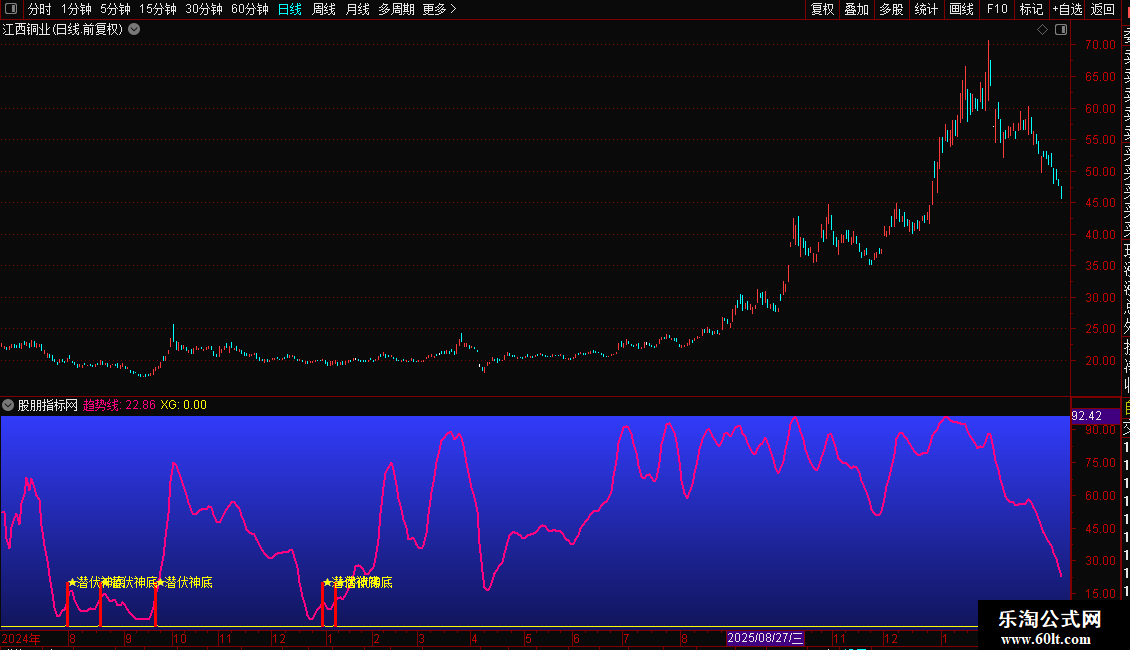The image size is (1130, 650).
Task: Click 叠加 overlay button
Action: pyautogui.click(x=857, y=9)
